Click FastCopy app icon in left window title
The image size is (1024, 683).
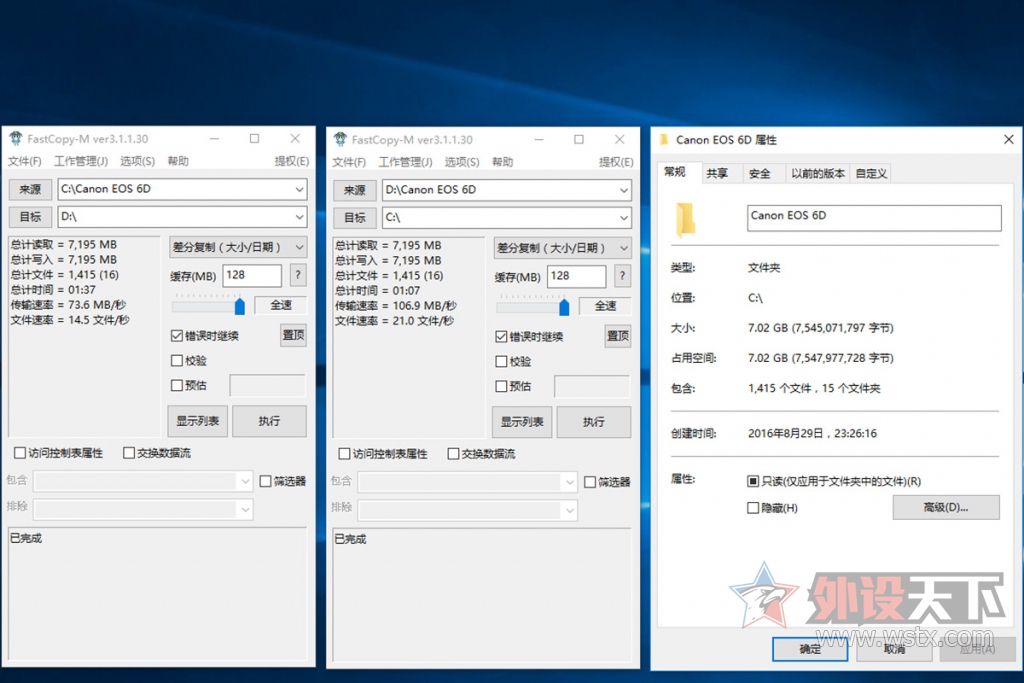[16, 138]
